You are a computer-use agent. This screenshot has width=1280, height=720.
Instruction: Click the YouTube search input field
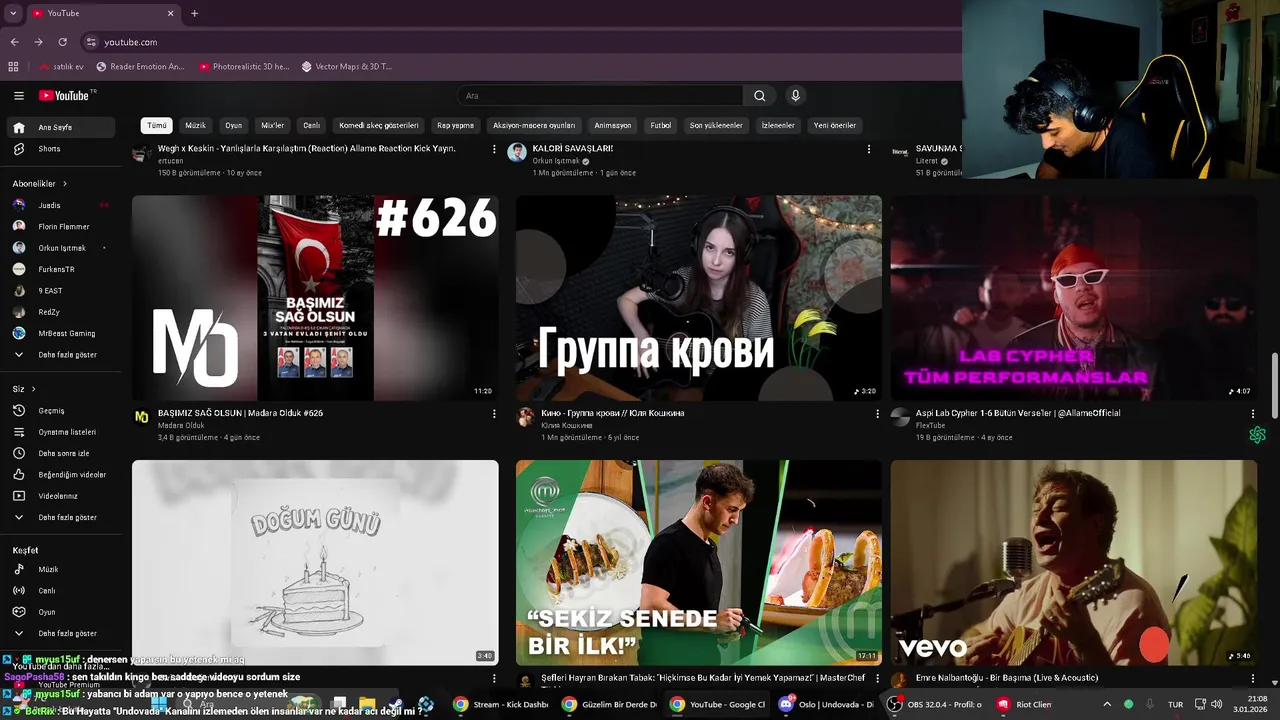pyautogui.click(x=600, y=96)
